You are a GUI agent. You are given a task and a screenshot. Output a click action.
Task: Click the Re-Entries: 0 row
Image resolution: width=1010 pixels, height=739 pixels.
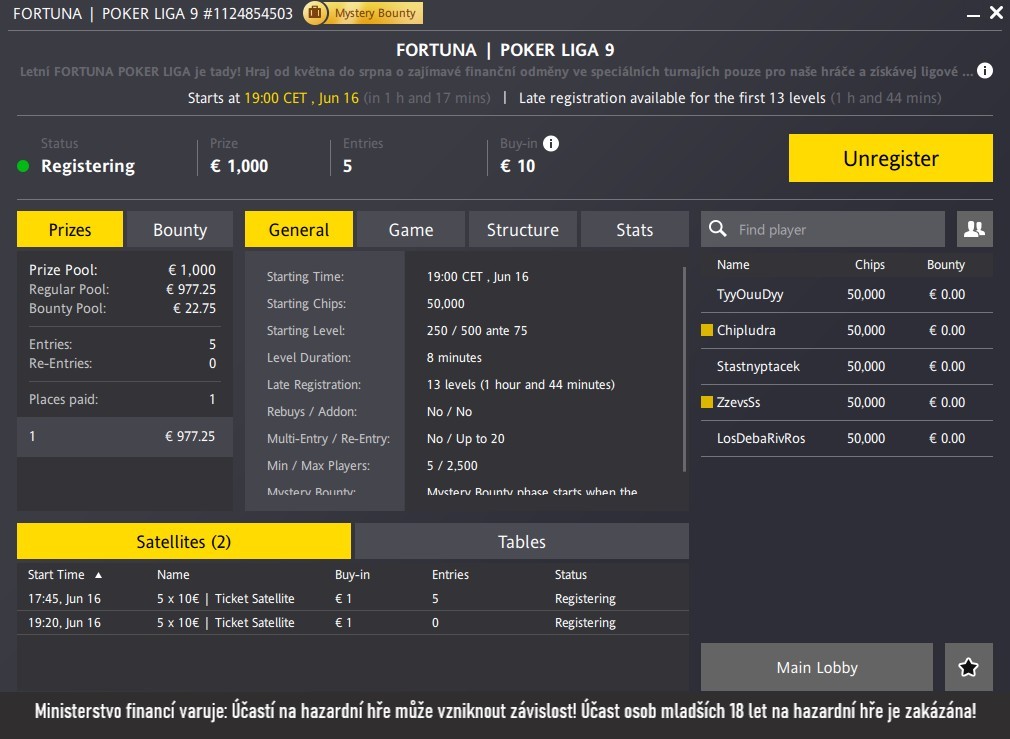click(122, 363)
